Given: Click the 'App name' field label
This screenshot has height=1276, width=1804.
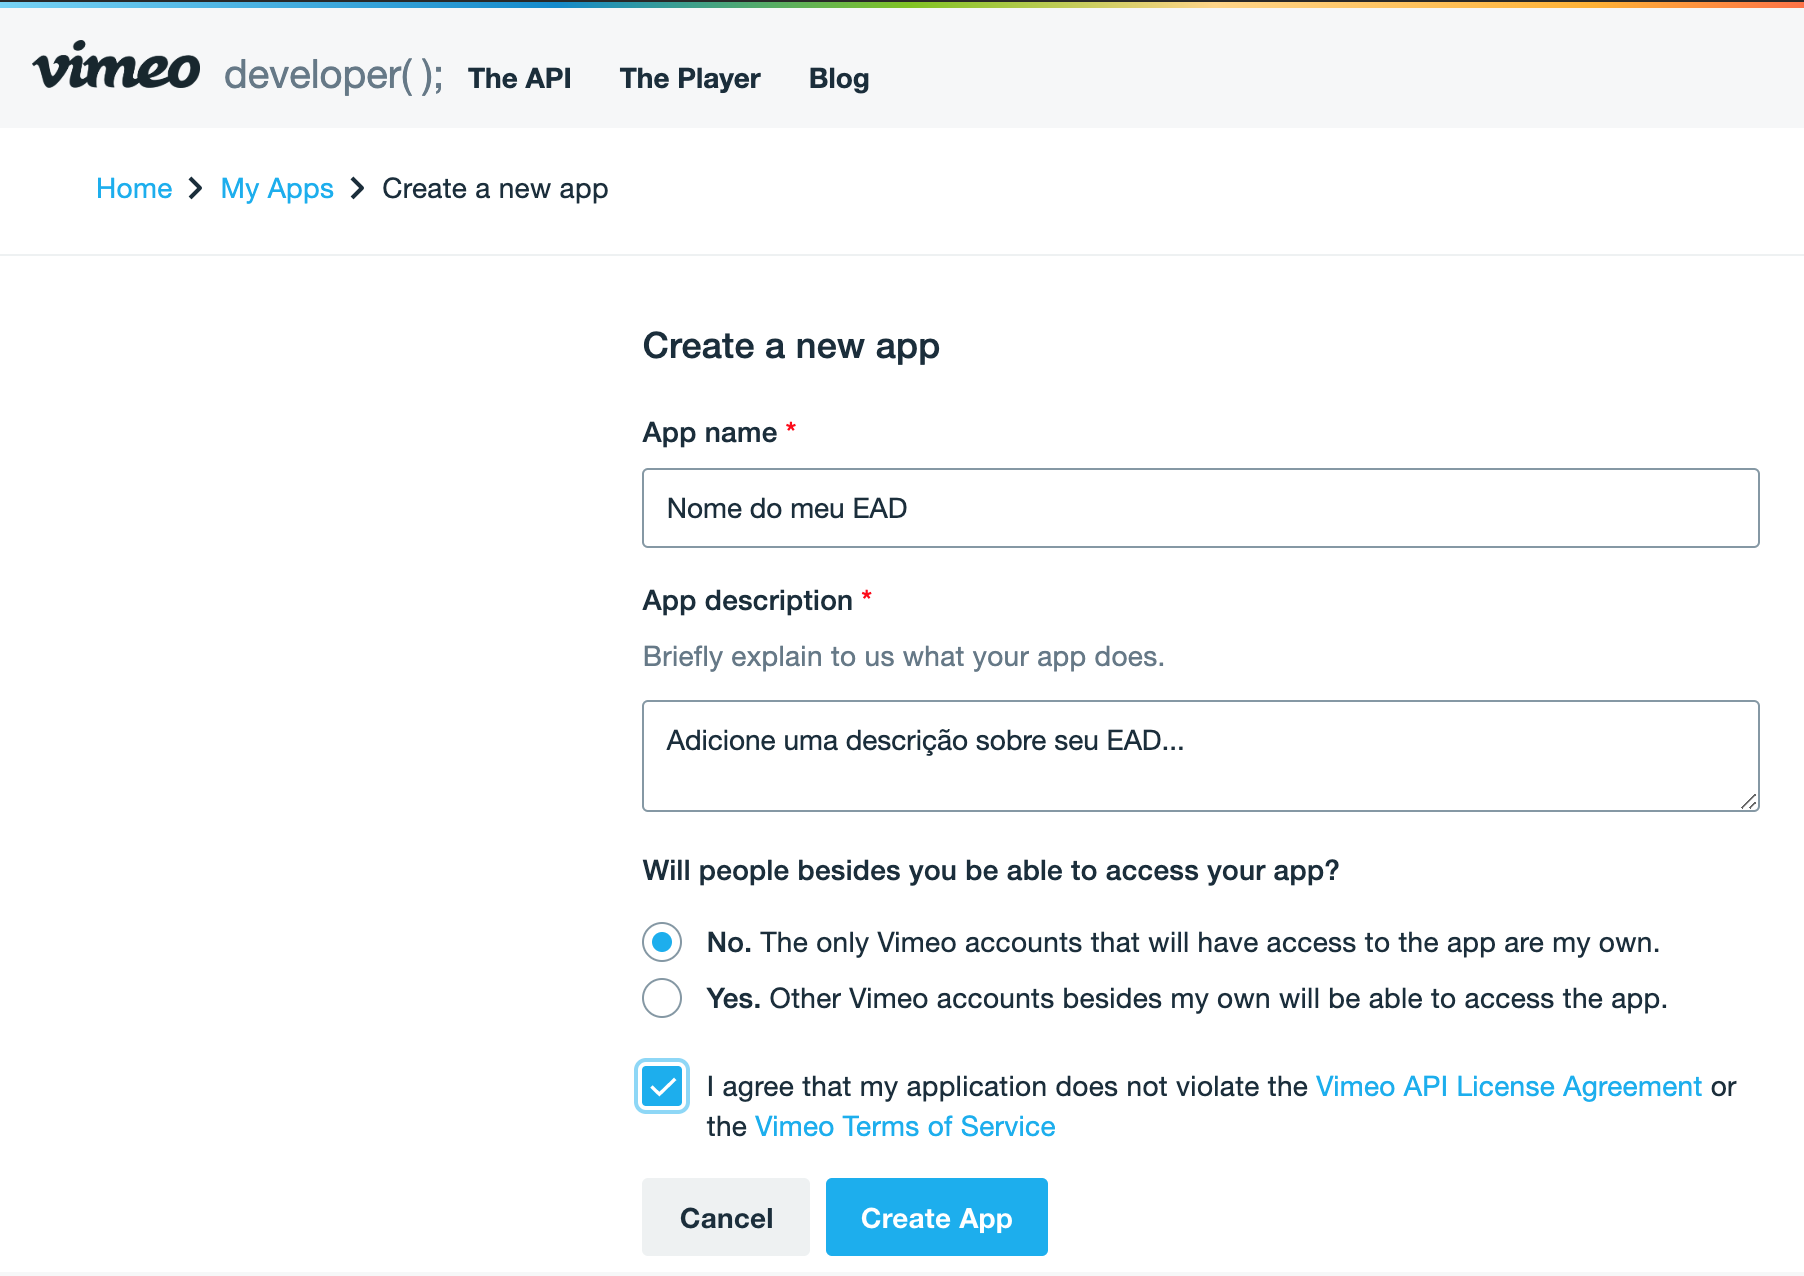Looking at the screenshot, I should point(710,432).
